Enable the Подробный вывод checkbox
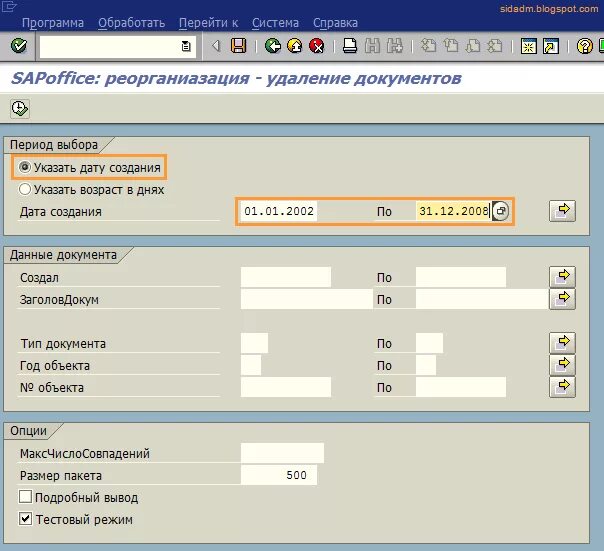 (25, 497)
